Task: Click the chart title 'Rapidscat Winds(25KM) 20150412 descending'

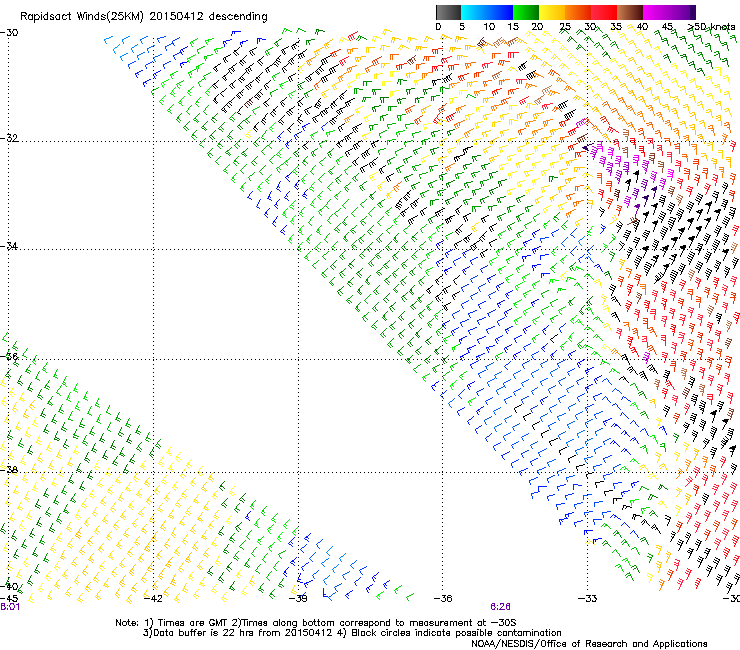Action: [x=143, y=17]
